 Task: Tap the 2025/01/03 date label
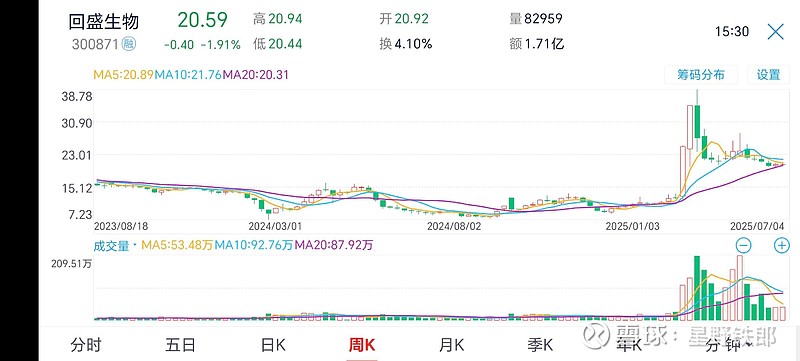point(632,225)
